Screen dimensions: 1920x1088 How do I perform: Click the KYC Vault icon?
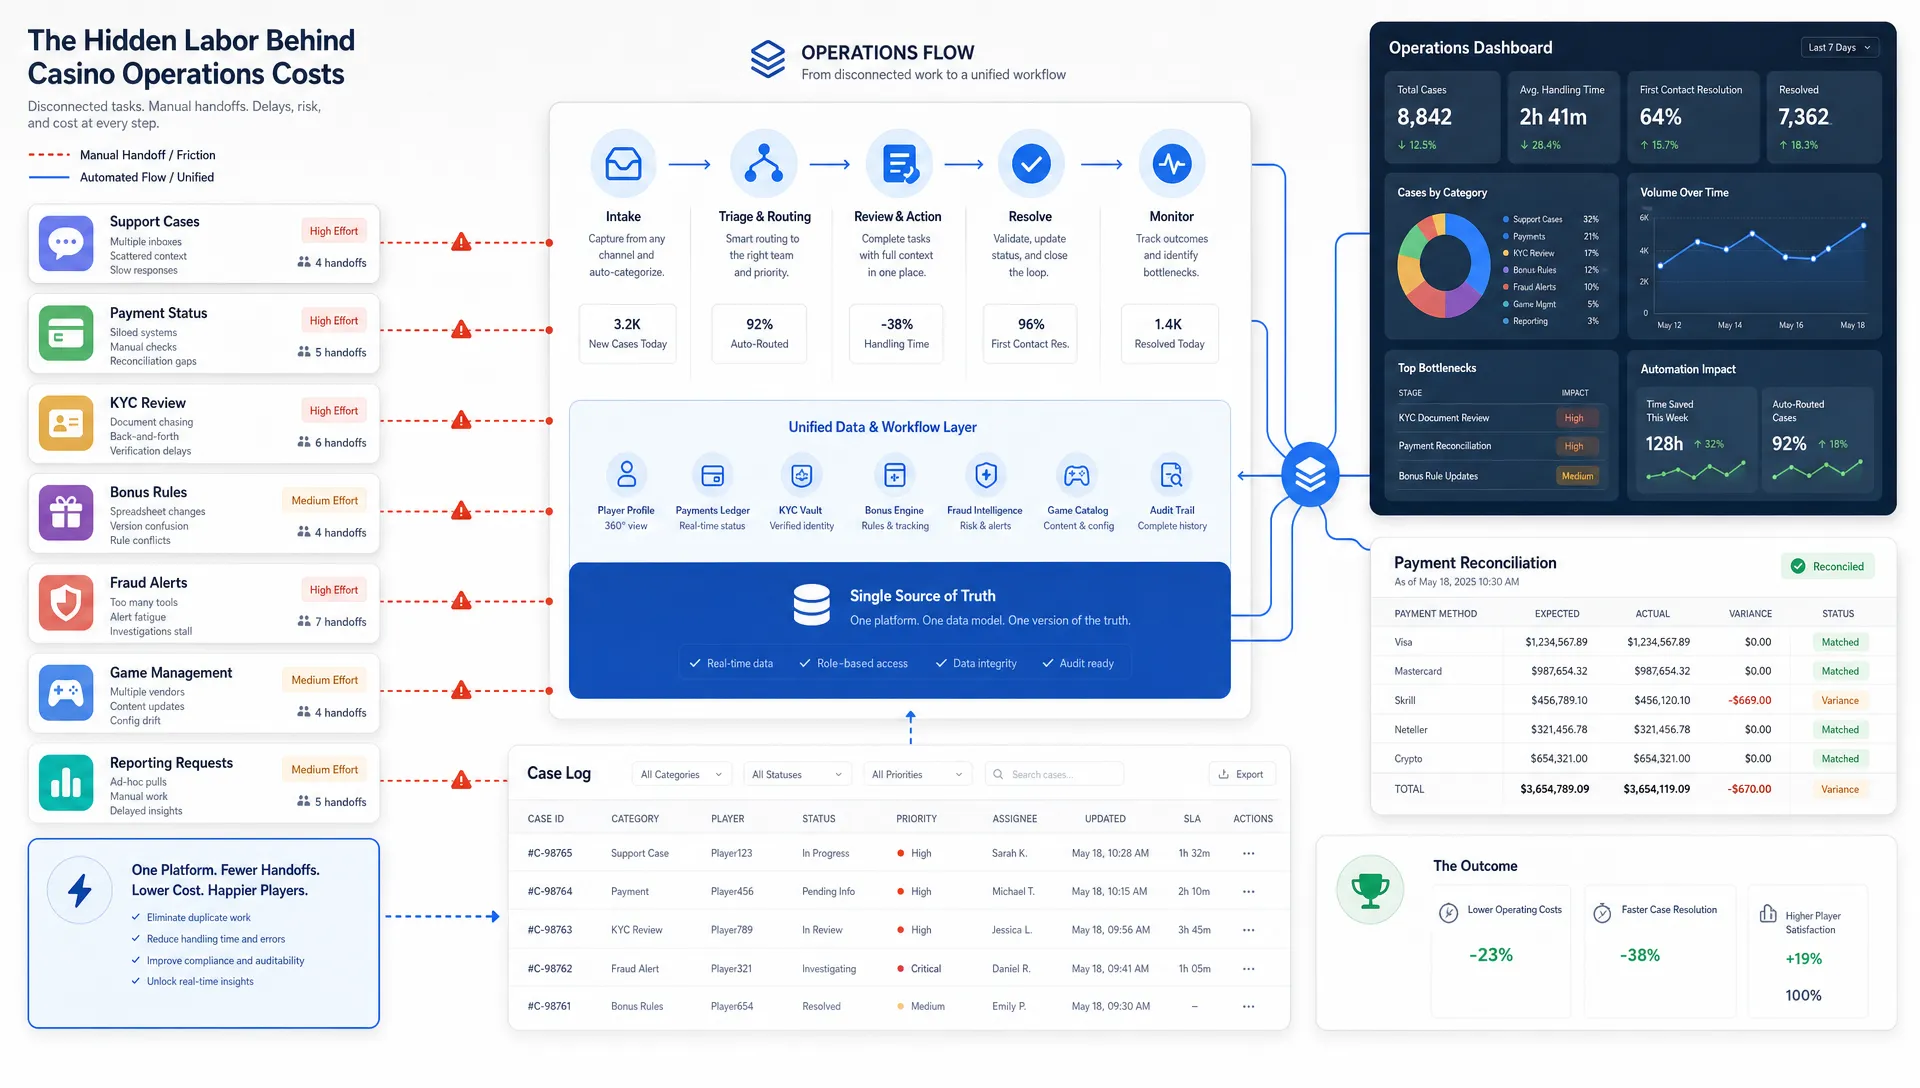click(x=802, y=475)
